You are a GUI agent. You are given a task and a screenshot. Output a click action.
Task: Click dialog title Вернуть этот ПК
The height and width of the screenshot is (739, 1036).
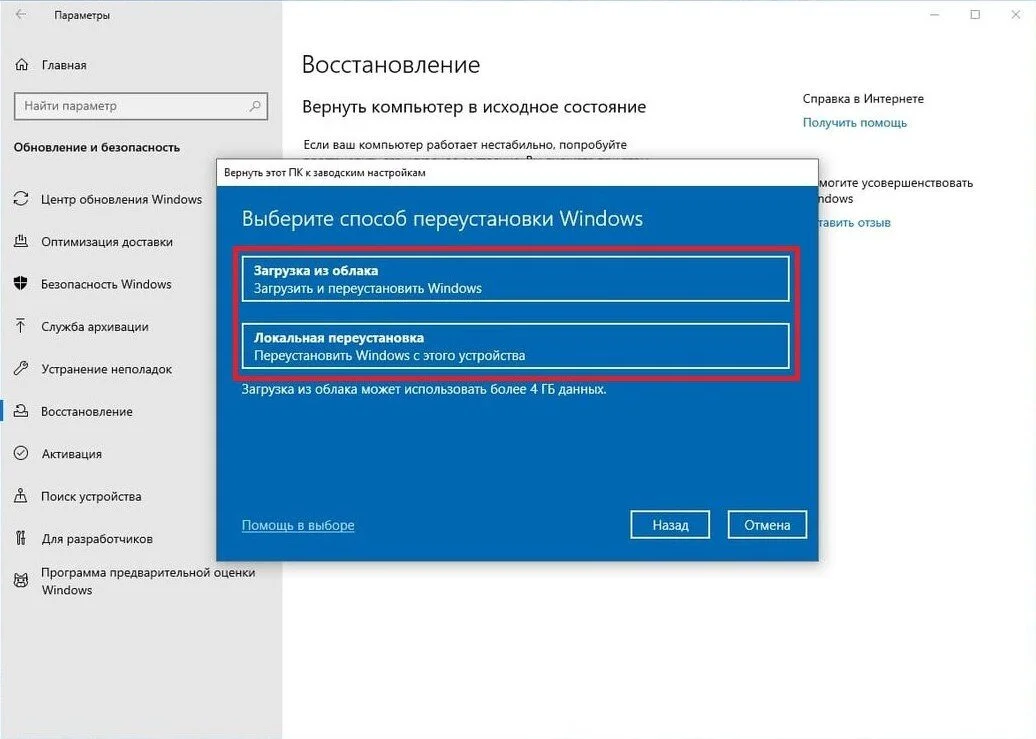point(324,173)
